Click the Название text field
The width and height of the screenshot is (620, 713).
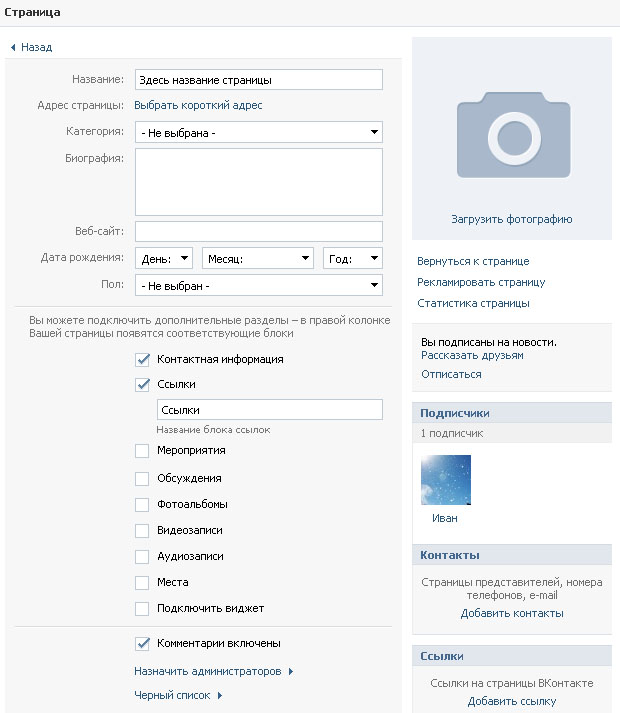coord(259,80)
